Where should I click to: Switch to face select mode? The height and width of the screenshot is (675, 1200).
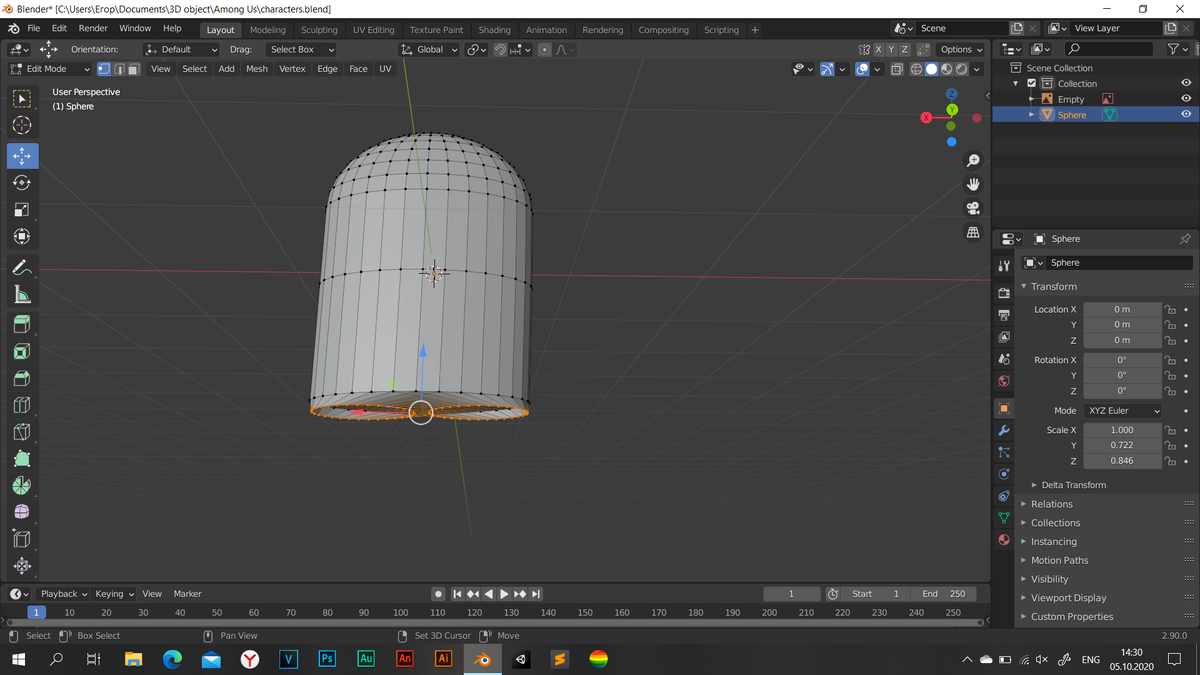tap(134, 69)
